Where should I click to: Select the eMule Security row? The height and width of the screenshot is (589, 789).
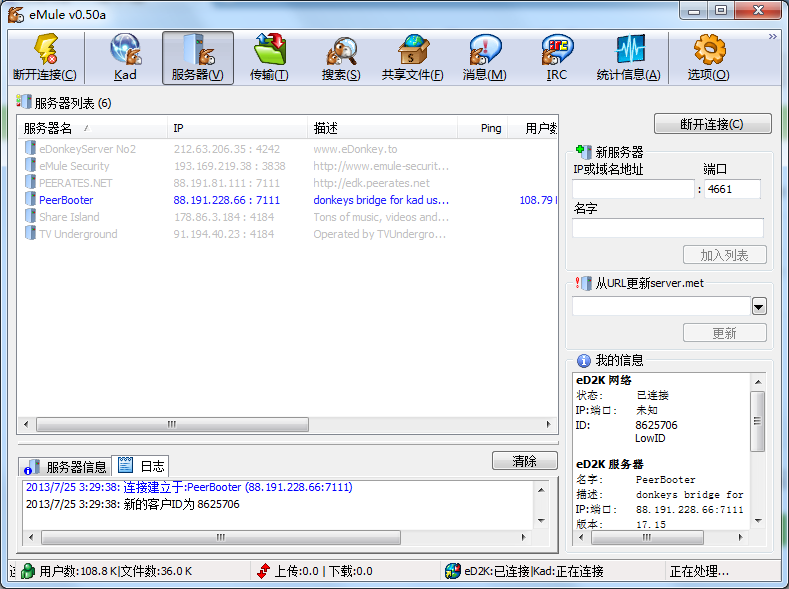pyautogui.click(x=288, y=166)
